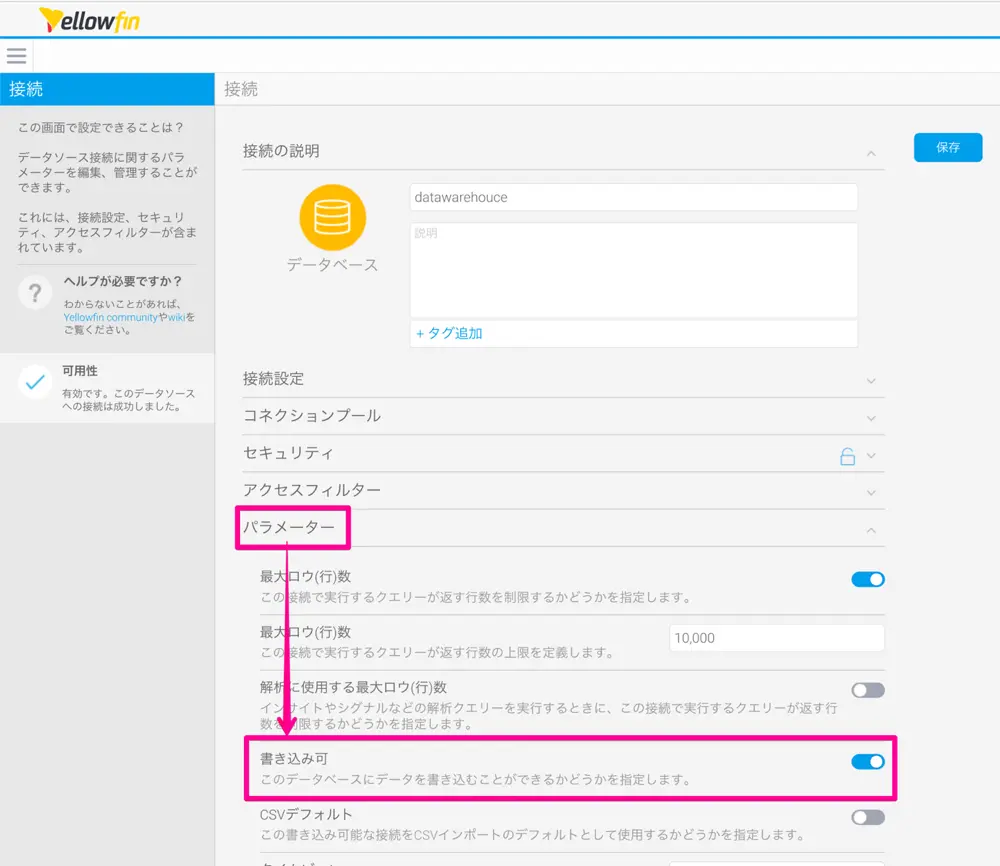Image resolution: width=1000 pixels, height=866 pixels.
Task: Turn on the CSVデフォルト switch
Action: click(x=867, y=817)
